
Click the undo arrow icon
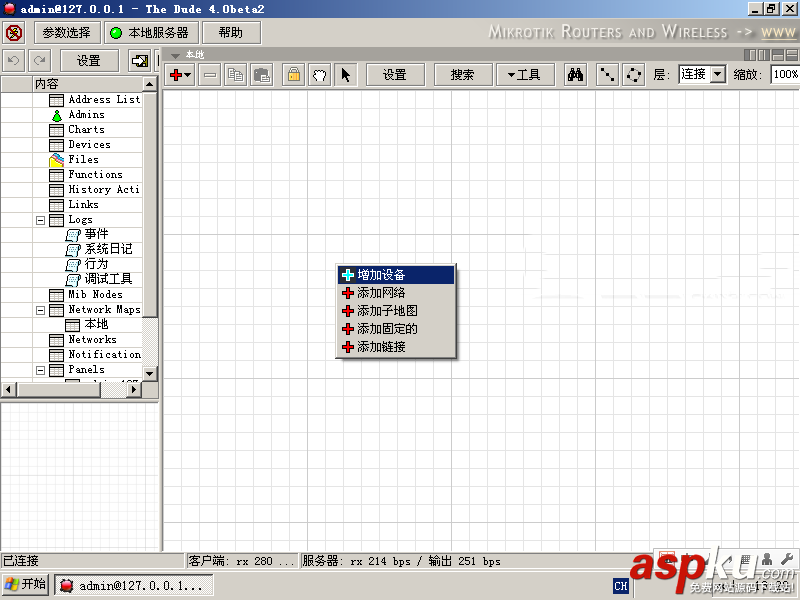click(14, 61)
